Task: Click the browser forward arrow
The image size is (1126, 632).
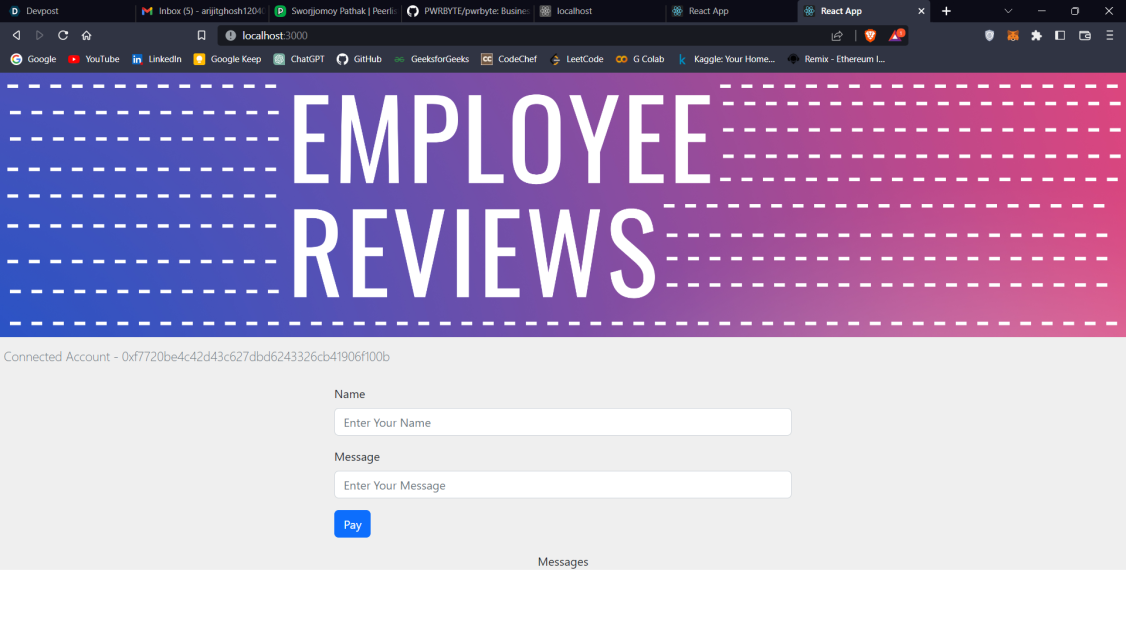Action: click(x=39, y=35)
